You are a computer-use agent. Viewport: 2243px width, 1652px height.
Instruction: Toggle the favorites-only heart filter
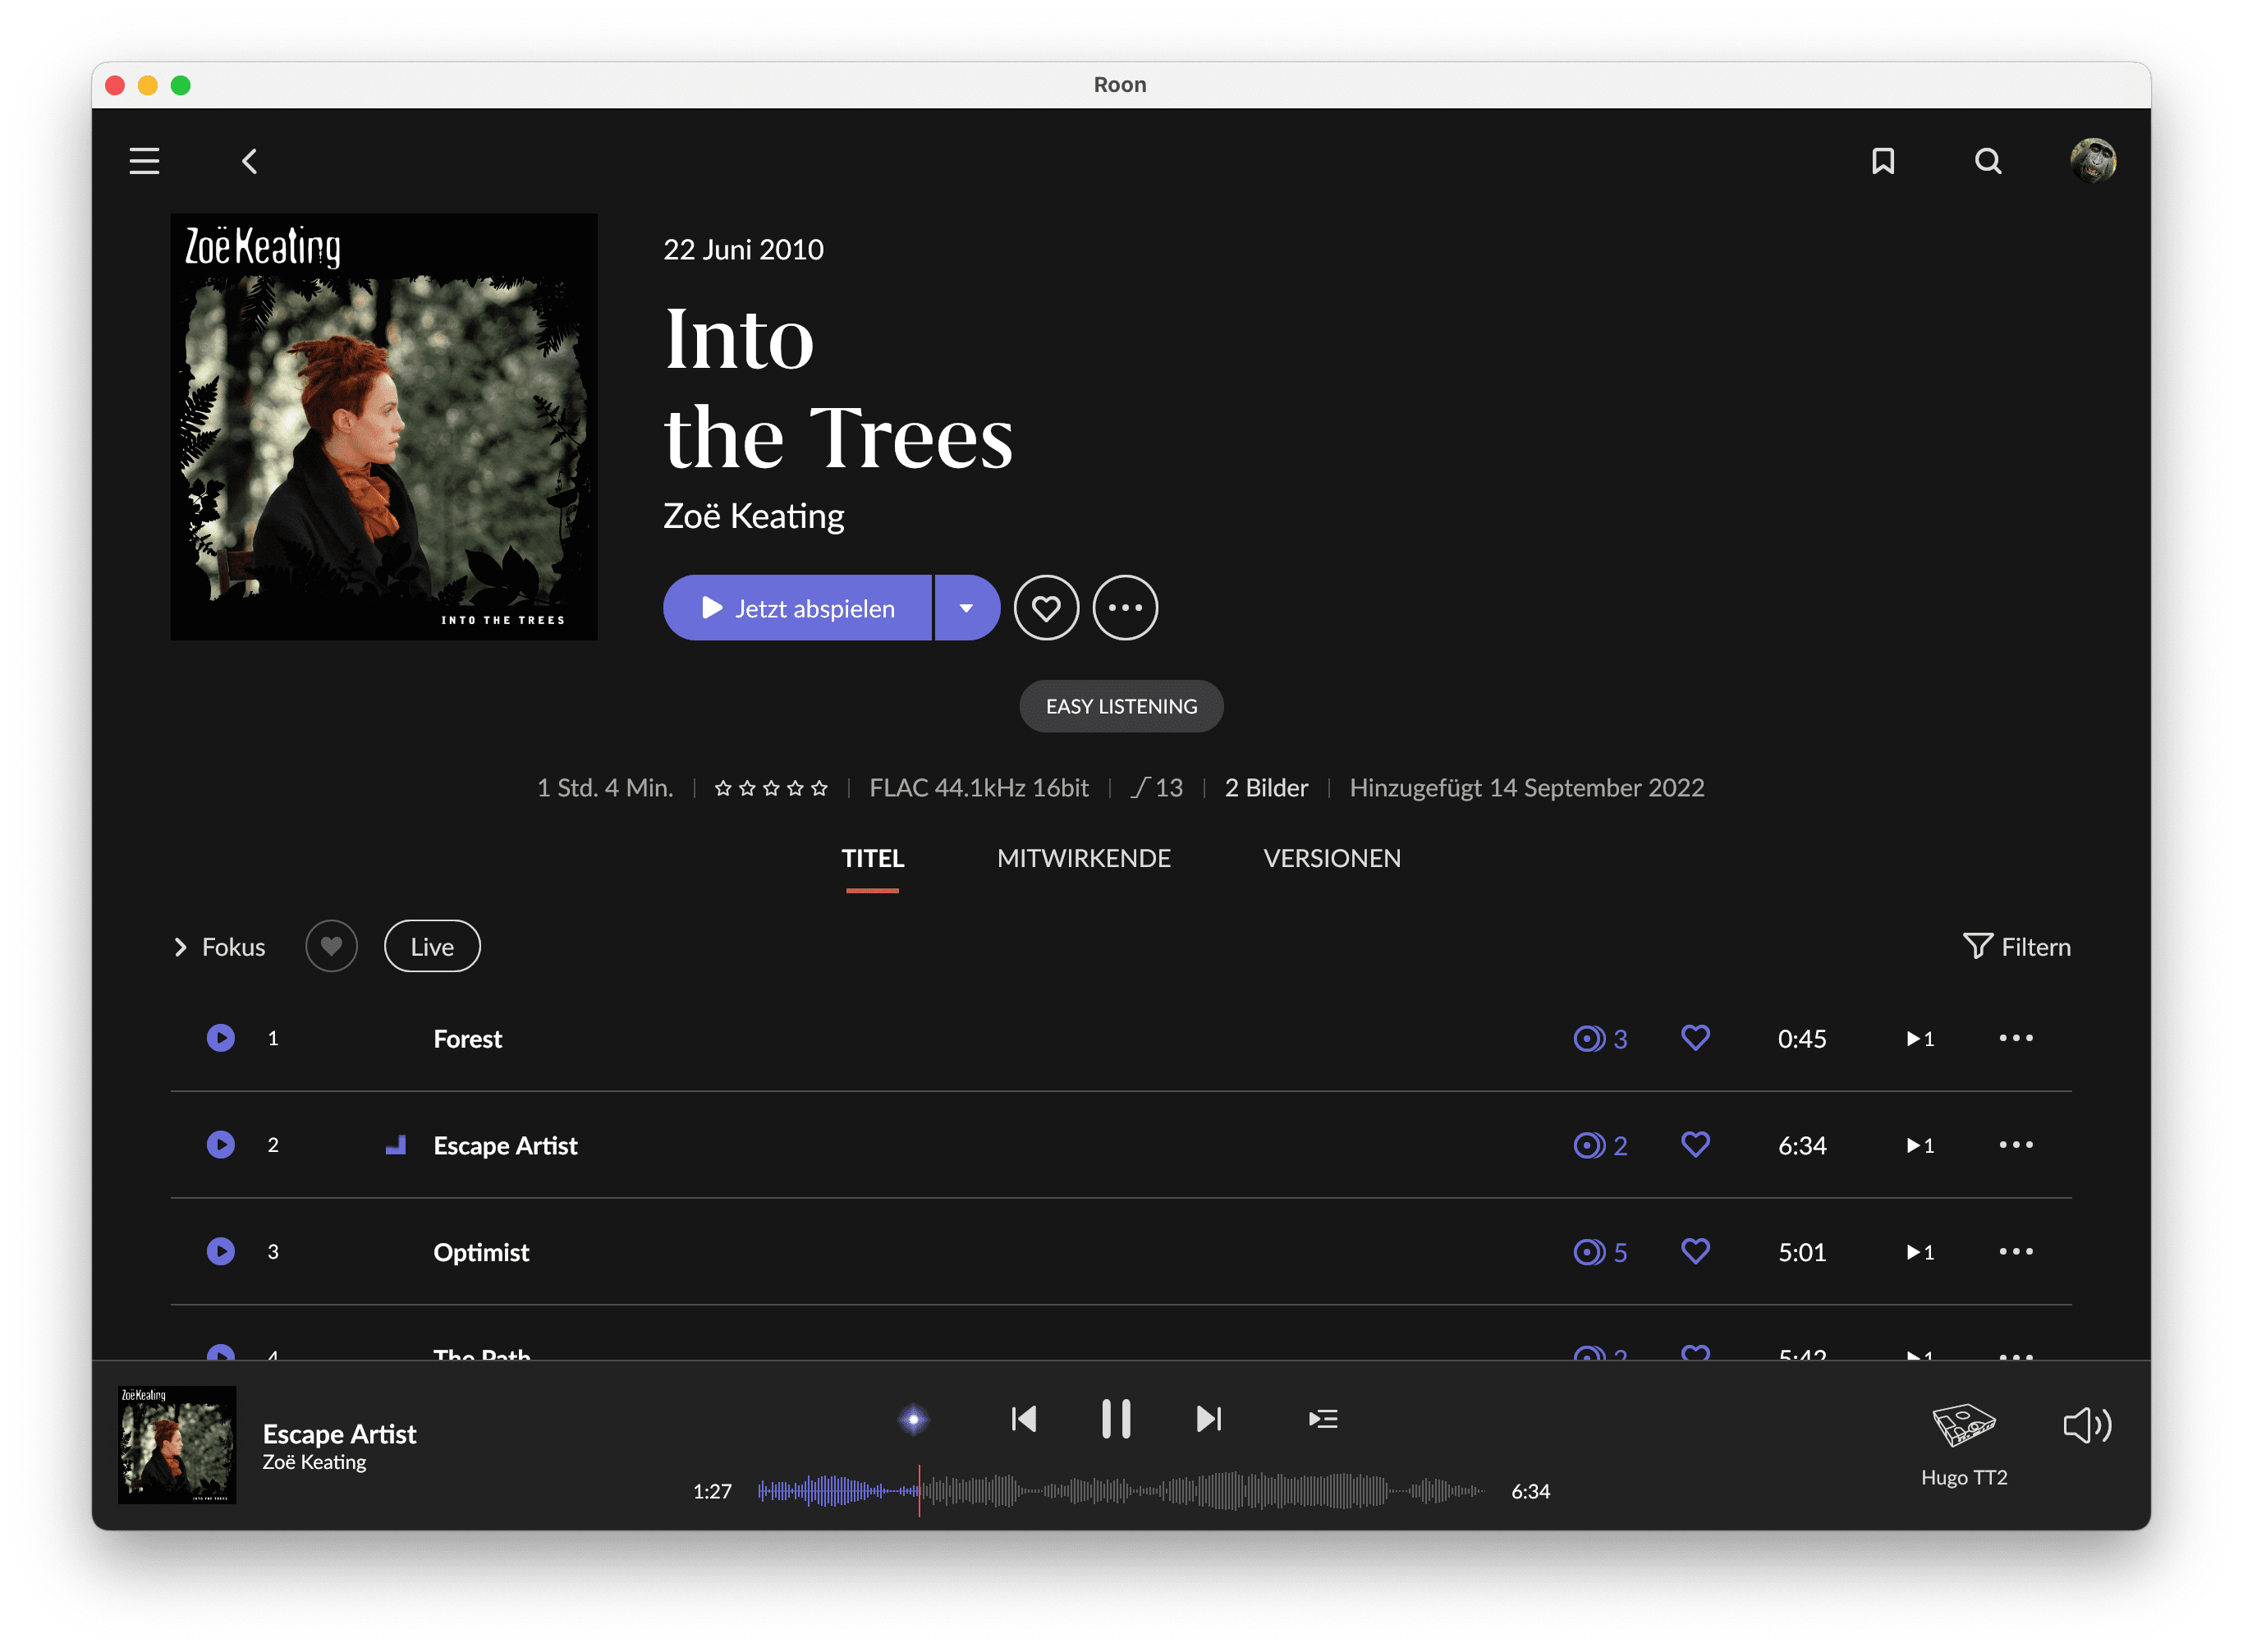pyautogui.click(x=331, y=946)
